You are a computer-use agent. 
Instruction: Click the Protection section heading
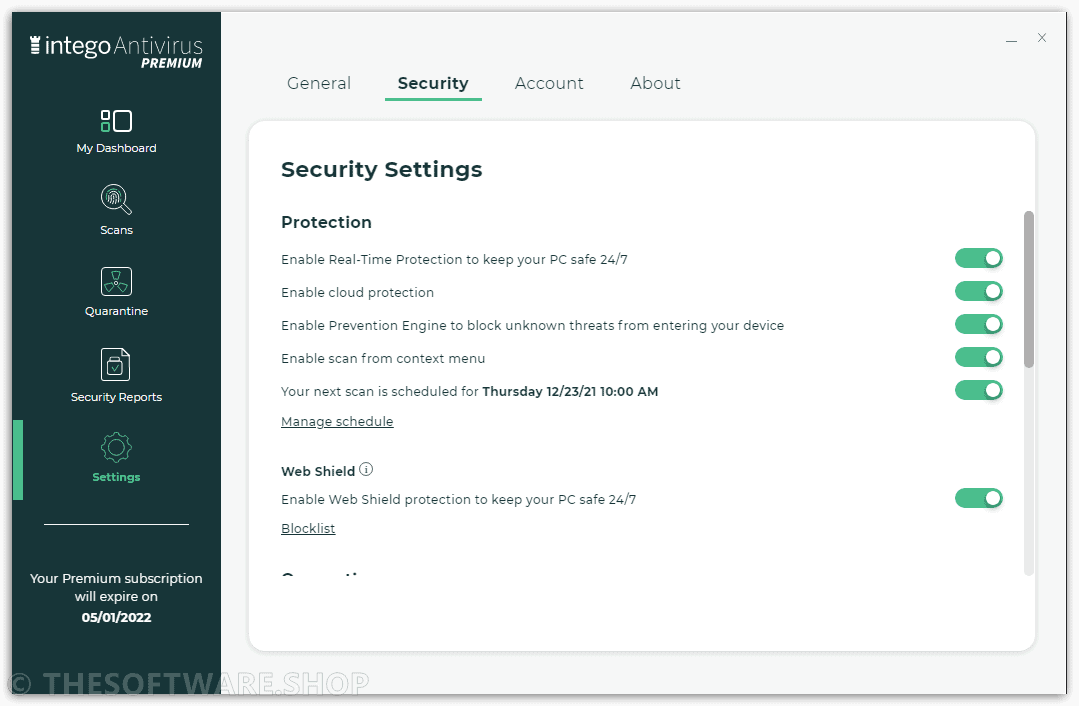326,222
